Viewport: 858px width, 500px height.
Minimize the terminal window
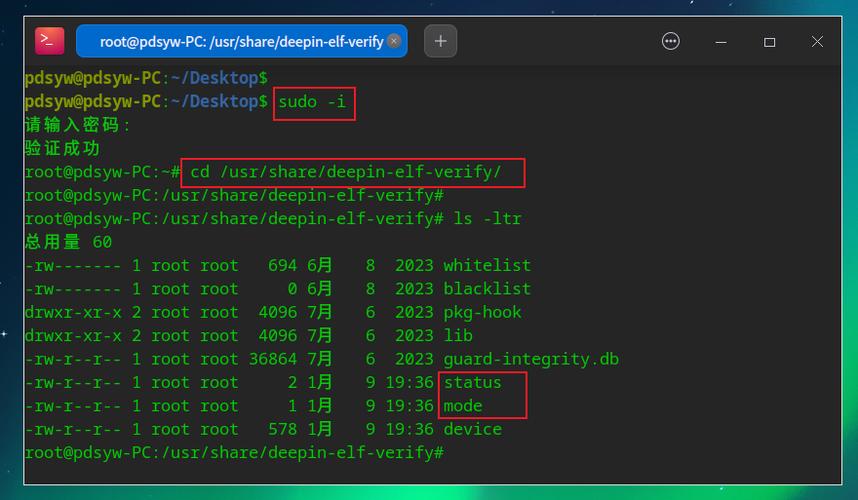point(721,42)
